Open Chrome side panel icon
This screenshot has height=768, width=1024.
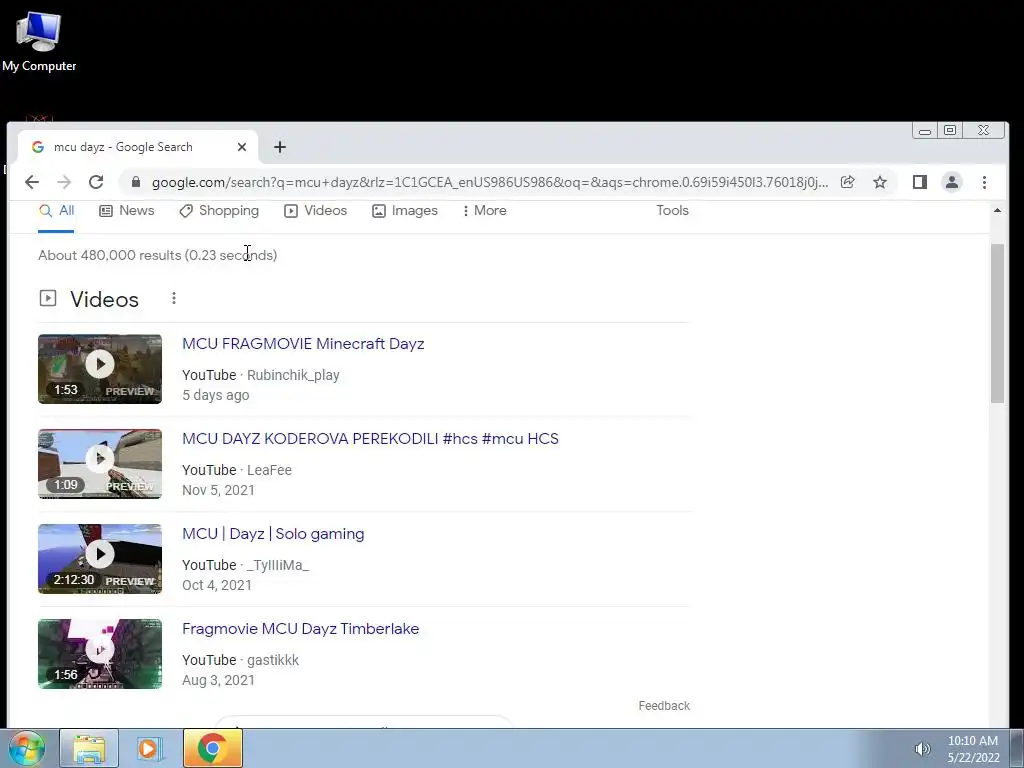point(920,182)
